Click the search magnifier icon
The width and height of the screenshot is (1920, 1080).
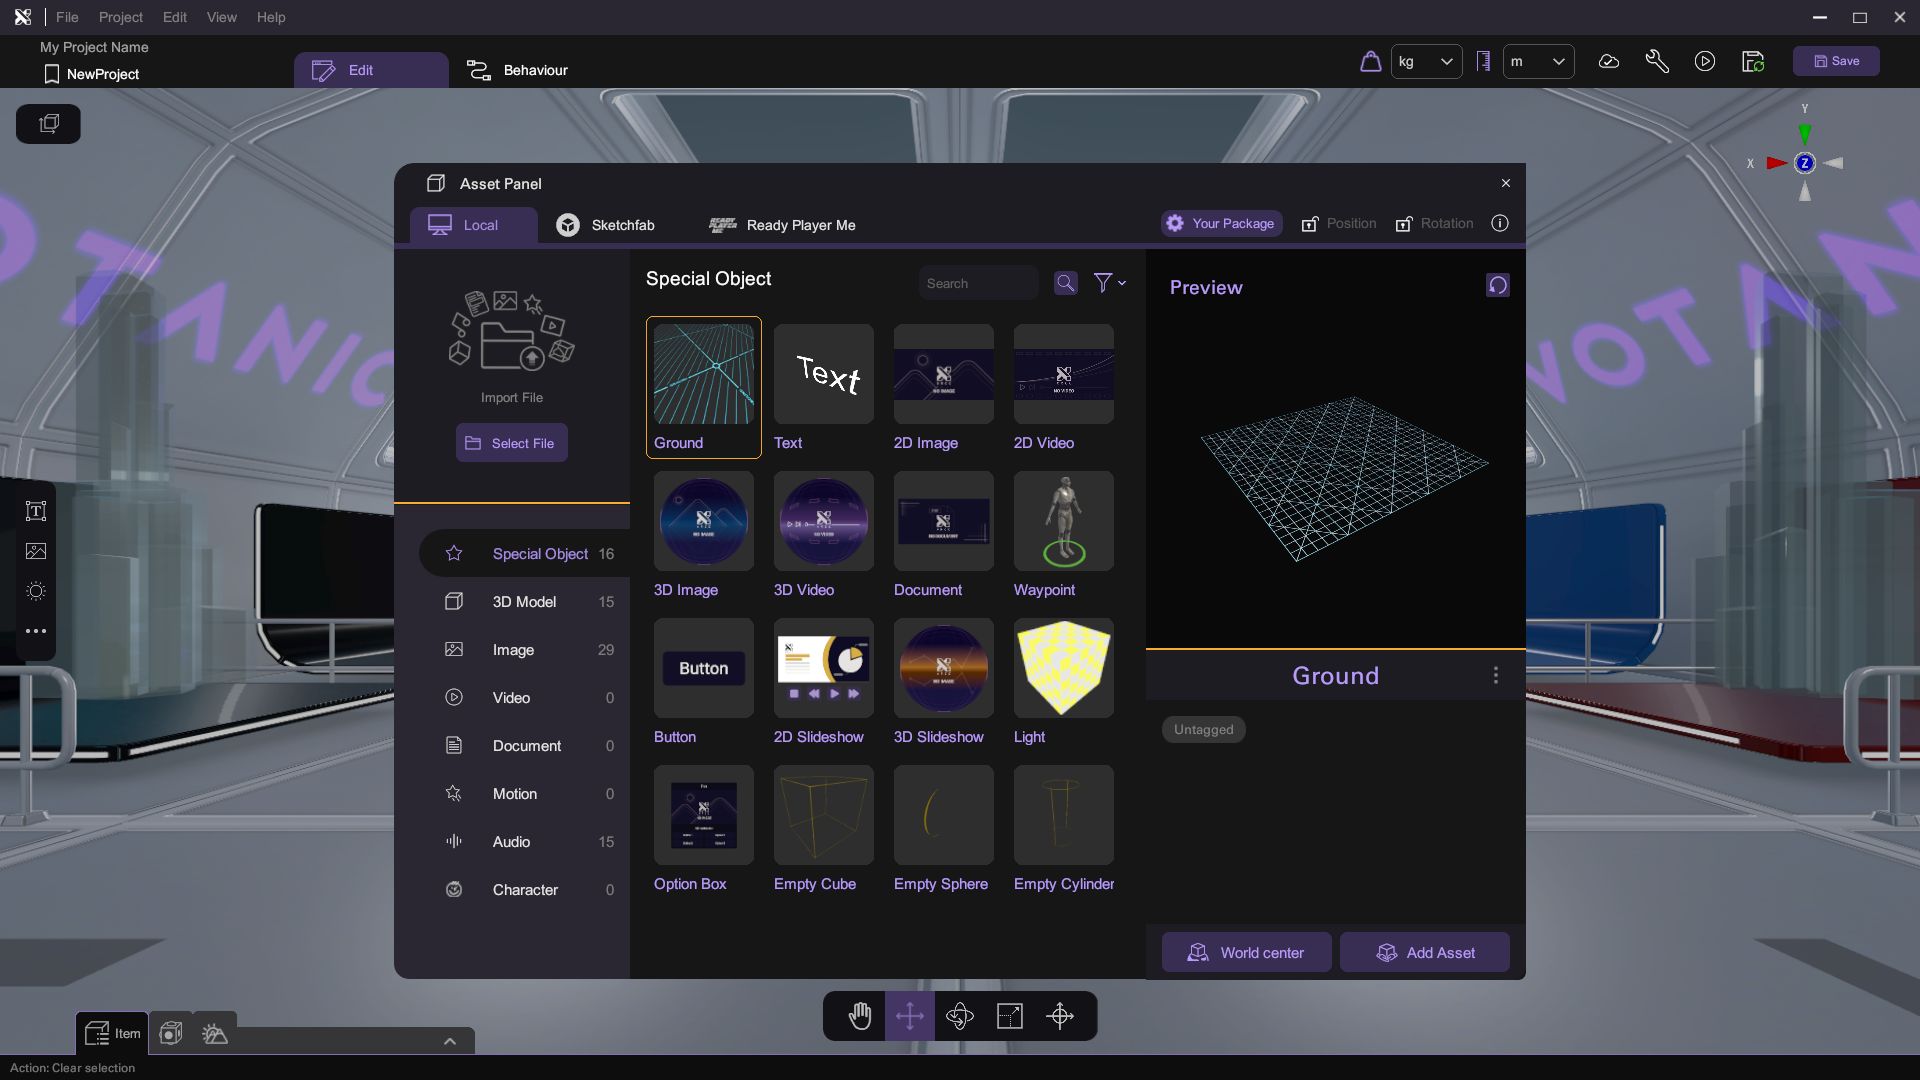pyautogui.click(x=1066, y=283)
